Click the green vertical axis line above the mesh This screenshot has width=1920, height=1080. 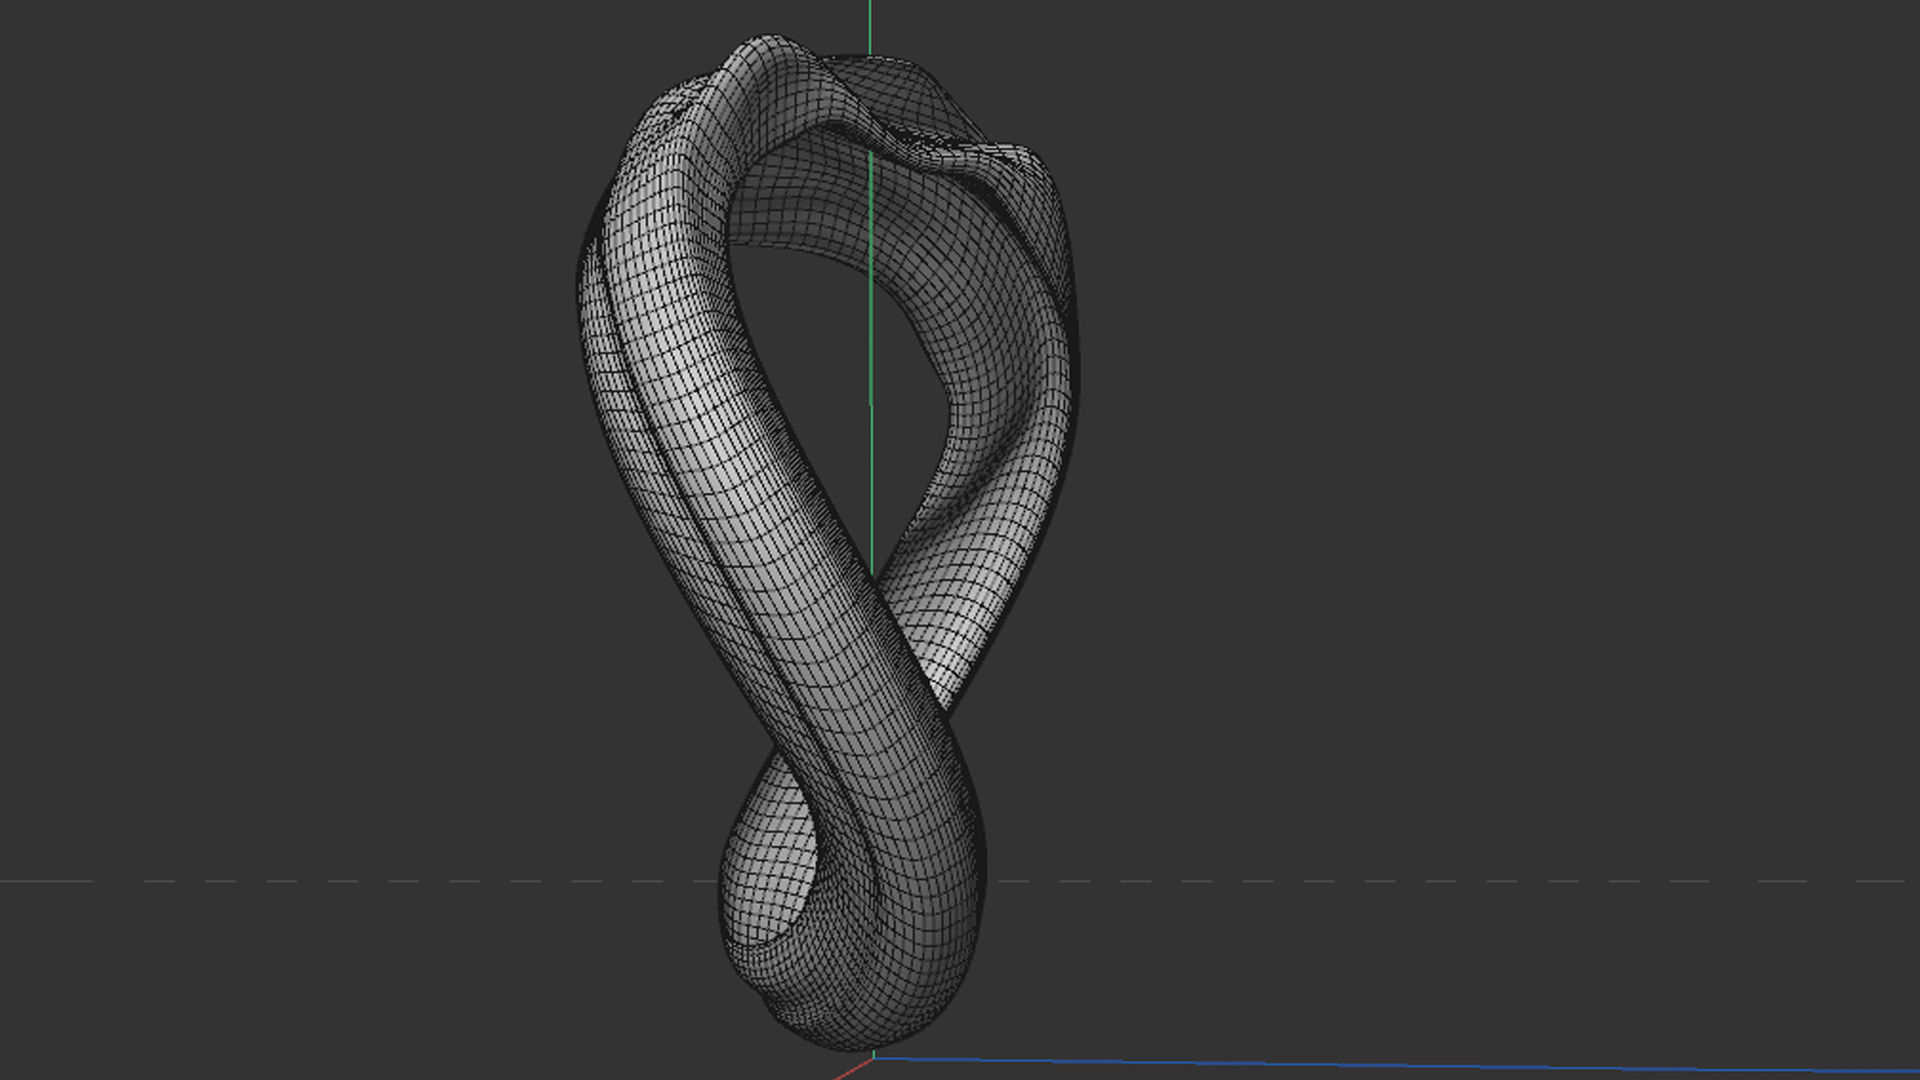click(x=870, y=25)
